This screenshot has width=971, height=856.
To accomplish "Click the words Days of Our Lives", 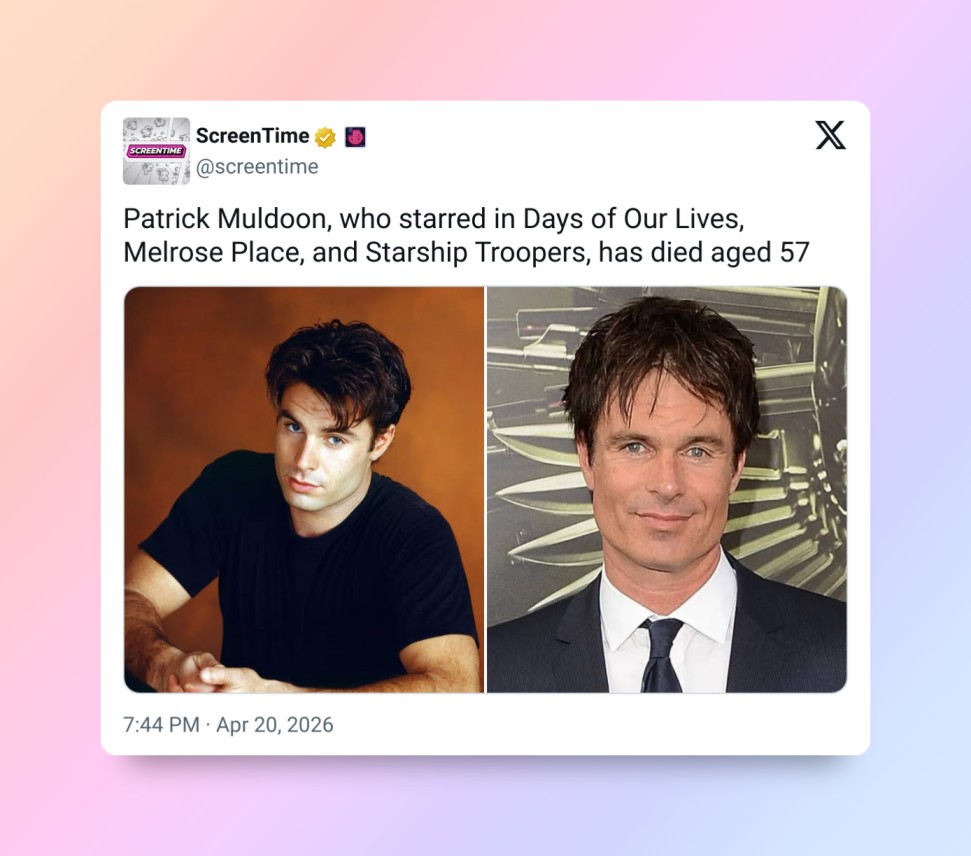I will pos(632,219).
